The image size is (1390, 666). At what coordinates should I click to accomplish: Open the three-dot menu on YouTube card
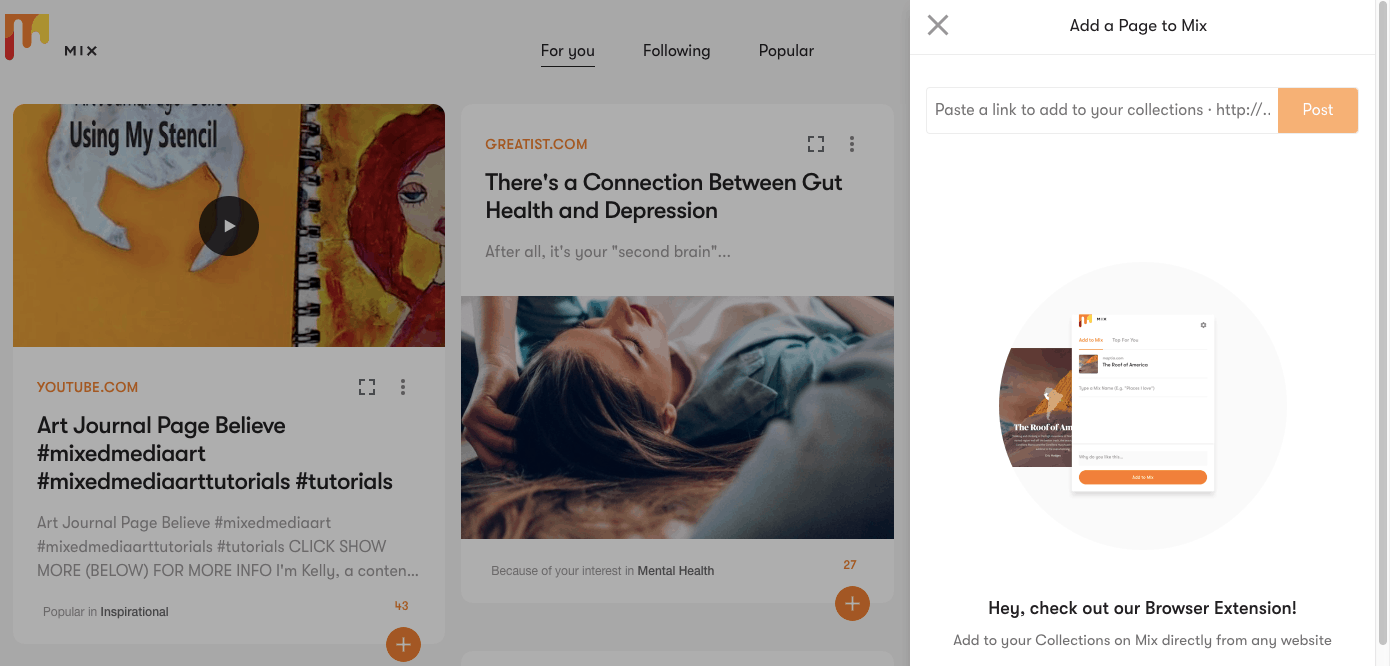tap(403, 387)
